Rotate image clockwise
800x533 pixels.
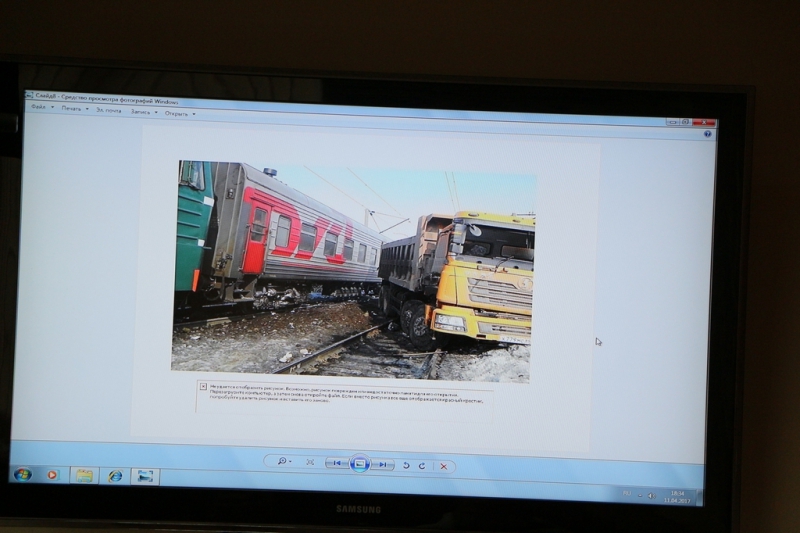[x=422, y=466]
